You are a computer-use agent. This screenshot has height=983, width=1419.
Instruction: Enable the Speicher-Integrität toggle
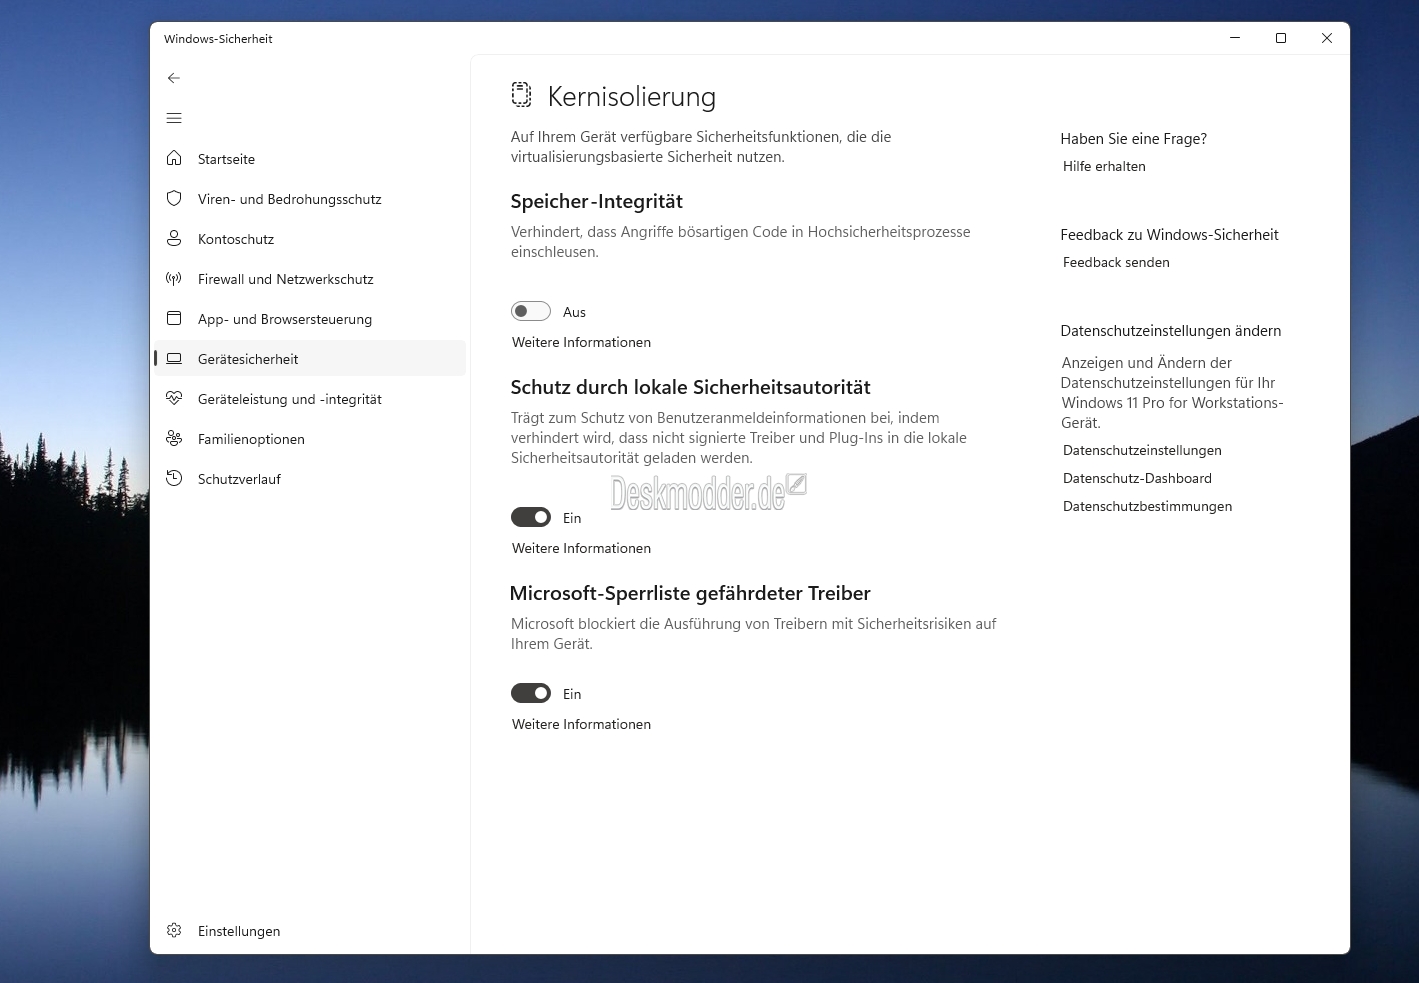point(531,311)
